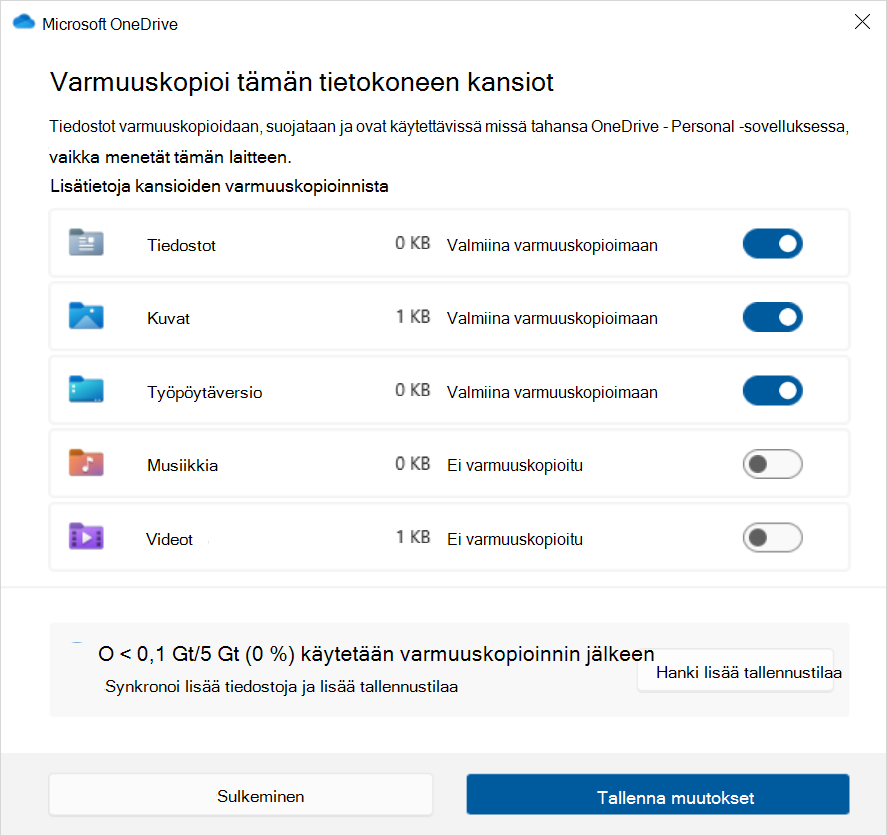Click the Musiikkia folder label
This screenshot has width=887, height=836.
coord(182,466)
